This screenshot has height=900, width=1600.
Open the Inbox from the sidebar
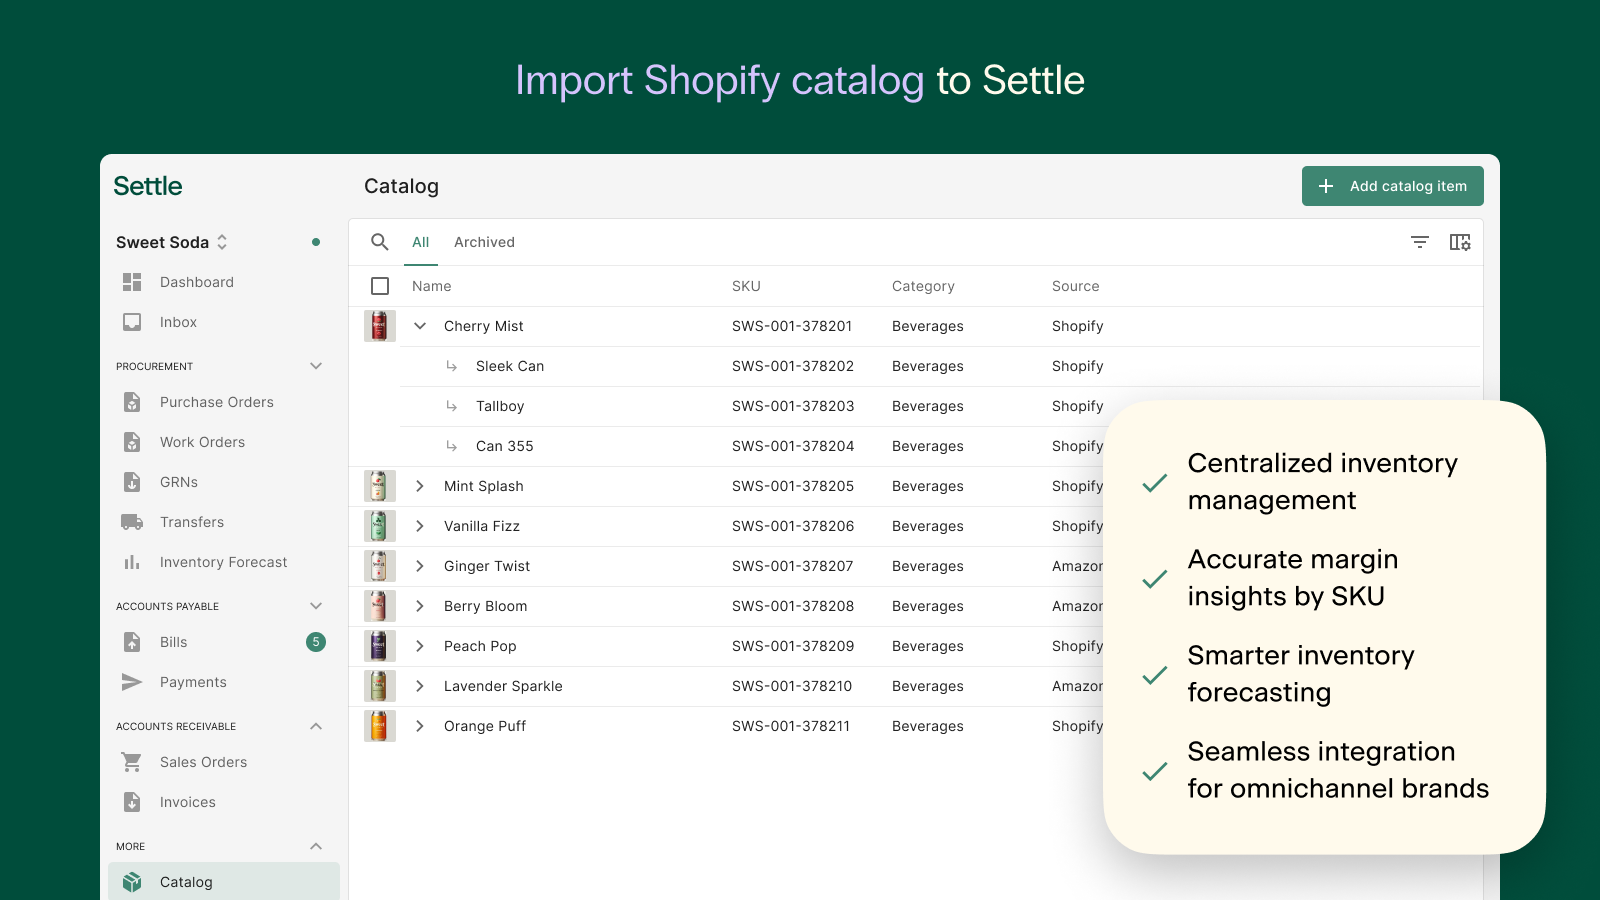131,322
